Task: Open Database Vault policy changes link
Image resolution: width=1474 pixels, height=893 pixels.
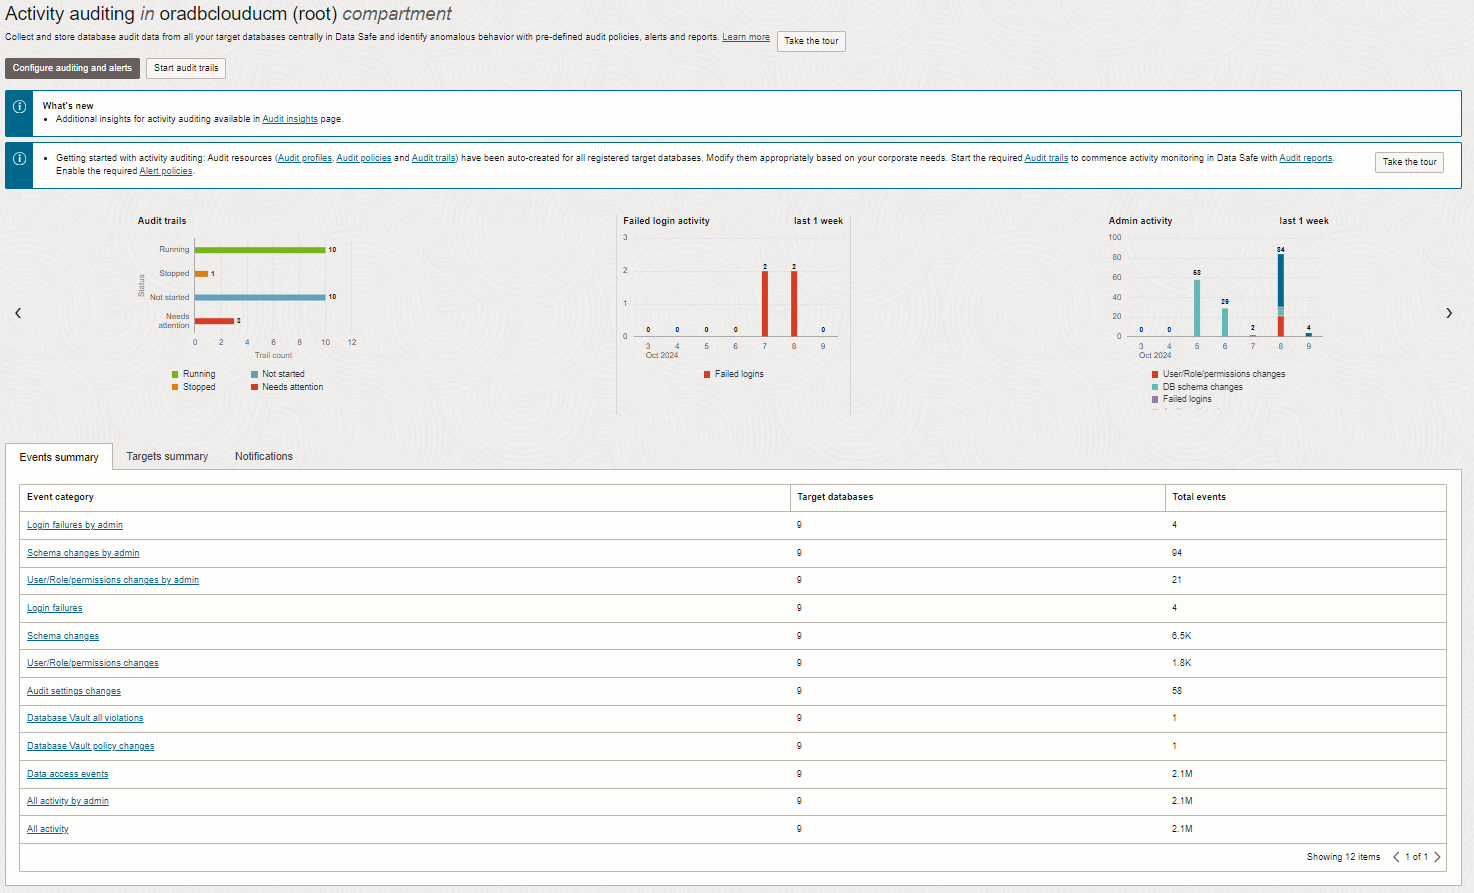Action: [x=91, y=746]
